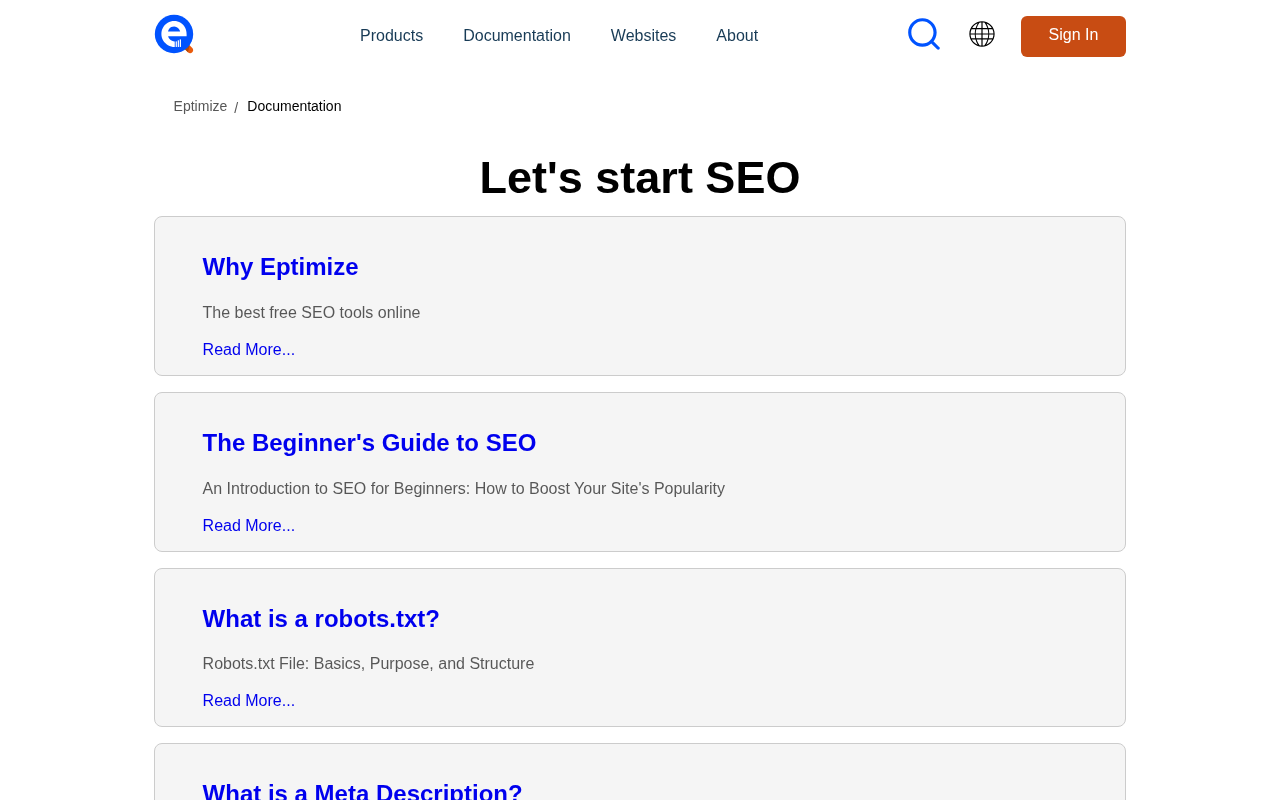Select the About menu item
This screenshot has height=800, width=1280.
coord(737,36)
